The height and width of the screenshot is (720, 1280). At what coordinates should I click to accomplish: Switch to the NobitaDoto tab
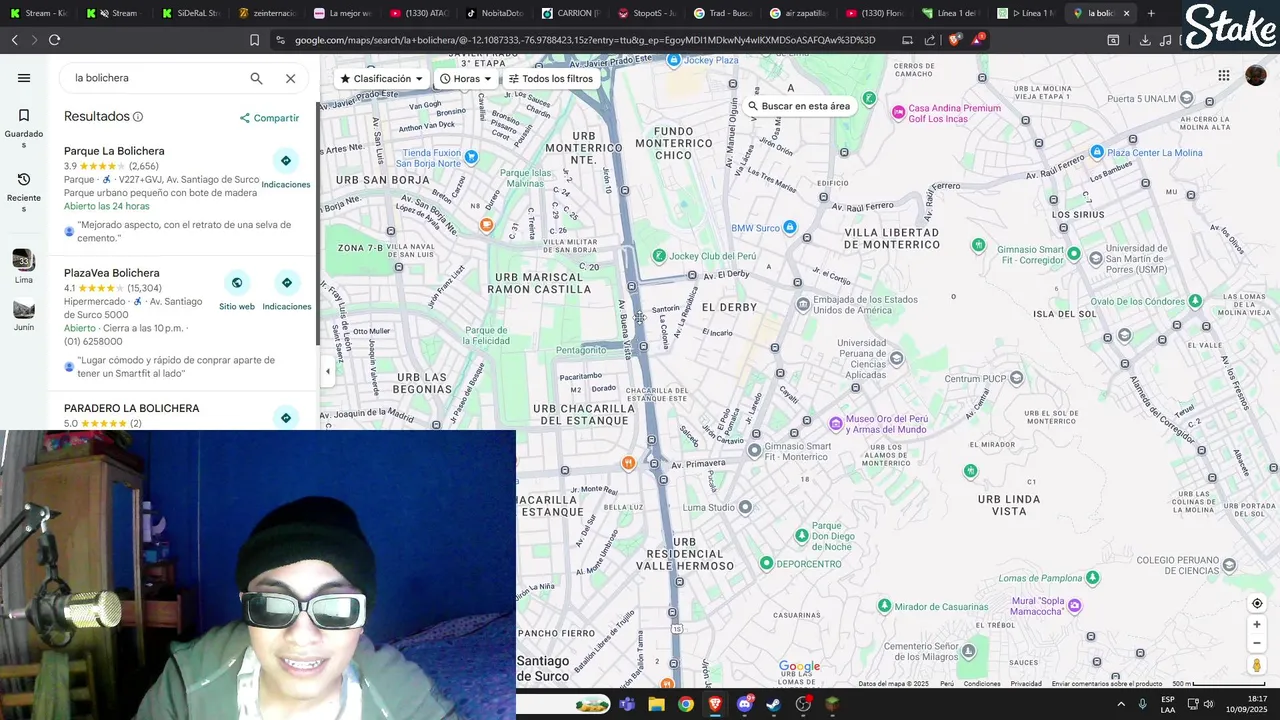(494, 13)
